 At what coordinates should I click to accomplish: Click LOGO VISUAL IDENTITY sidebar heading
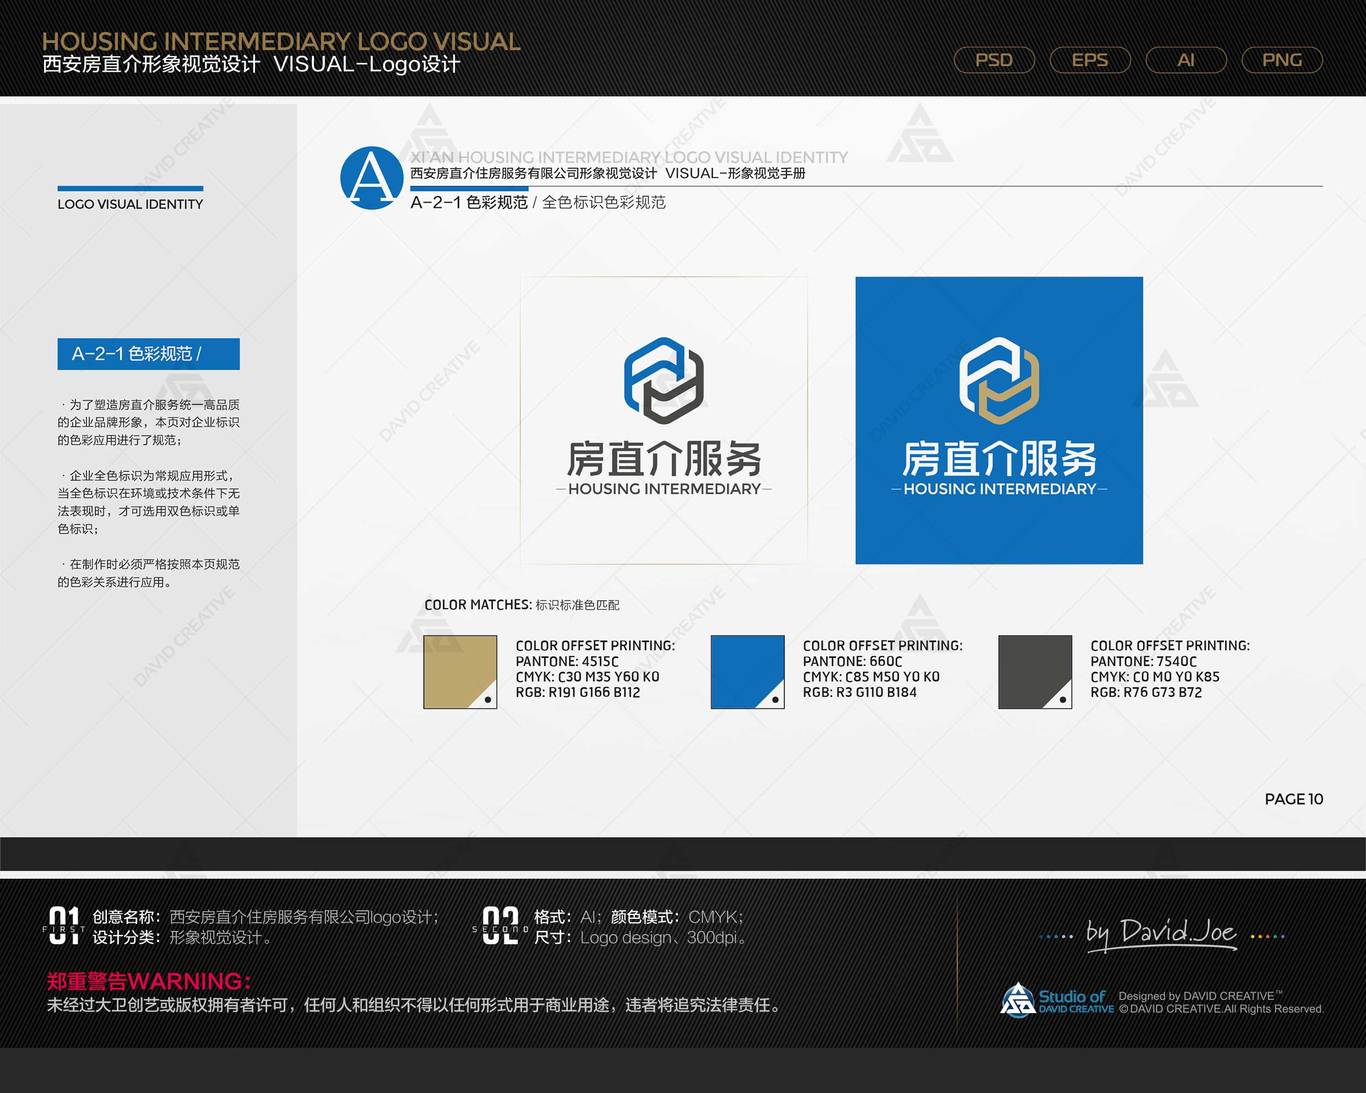pos(130,204)
